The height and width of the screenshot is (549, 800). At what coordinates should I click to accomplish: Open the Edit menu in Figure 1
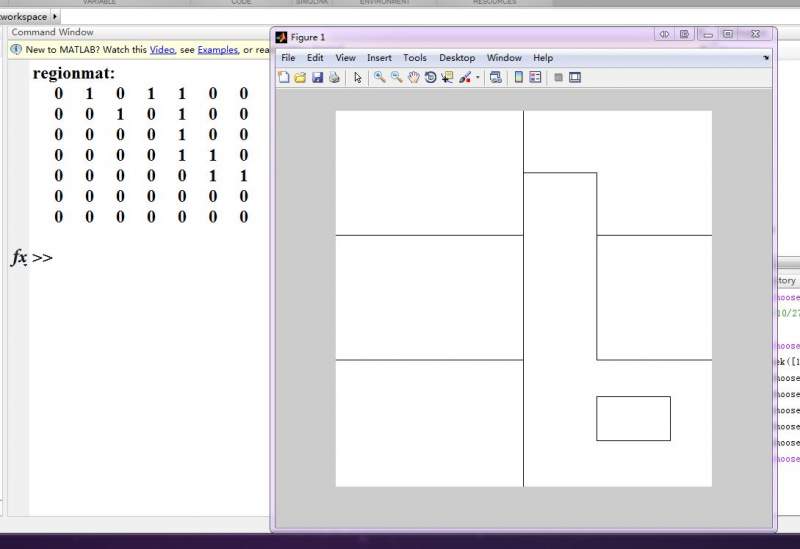pos(315,58)
